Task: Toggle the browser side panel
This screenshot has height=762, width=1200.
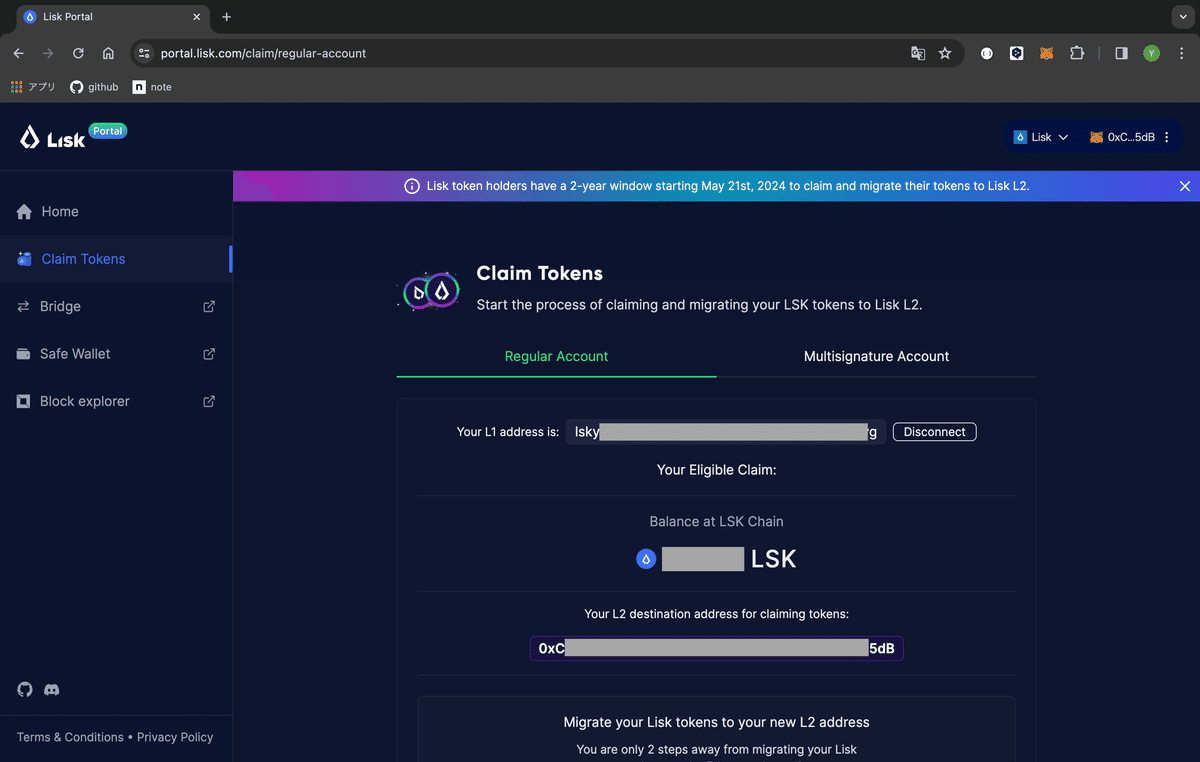Action: [x=1121, y=53]
